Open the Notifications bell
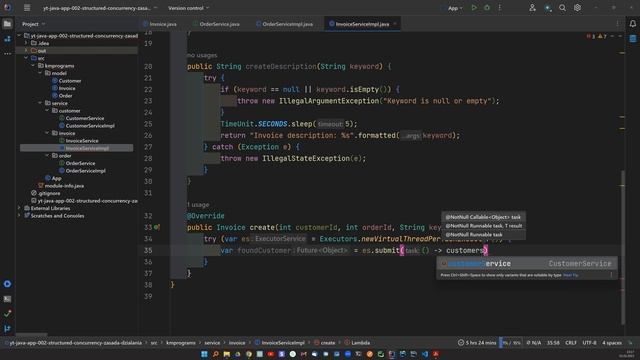Image resolution: width=640 pixels, height=360 pixels. (x=633, y=24)
